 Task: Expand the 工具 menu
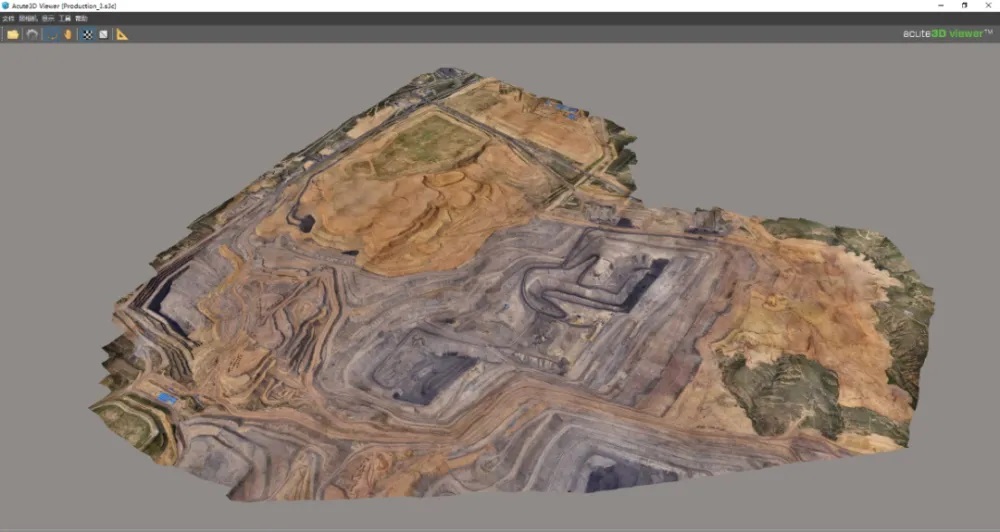(x=64, y=18)
